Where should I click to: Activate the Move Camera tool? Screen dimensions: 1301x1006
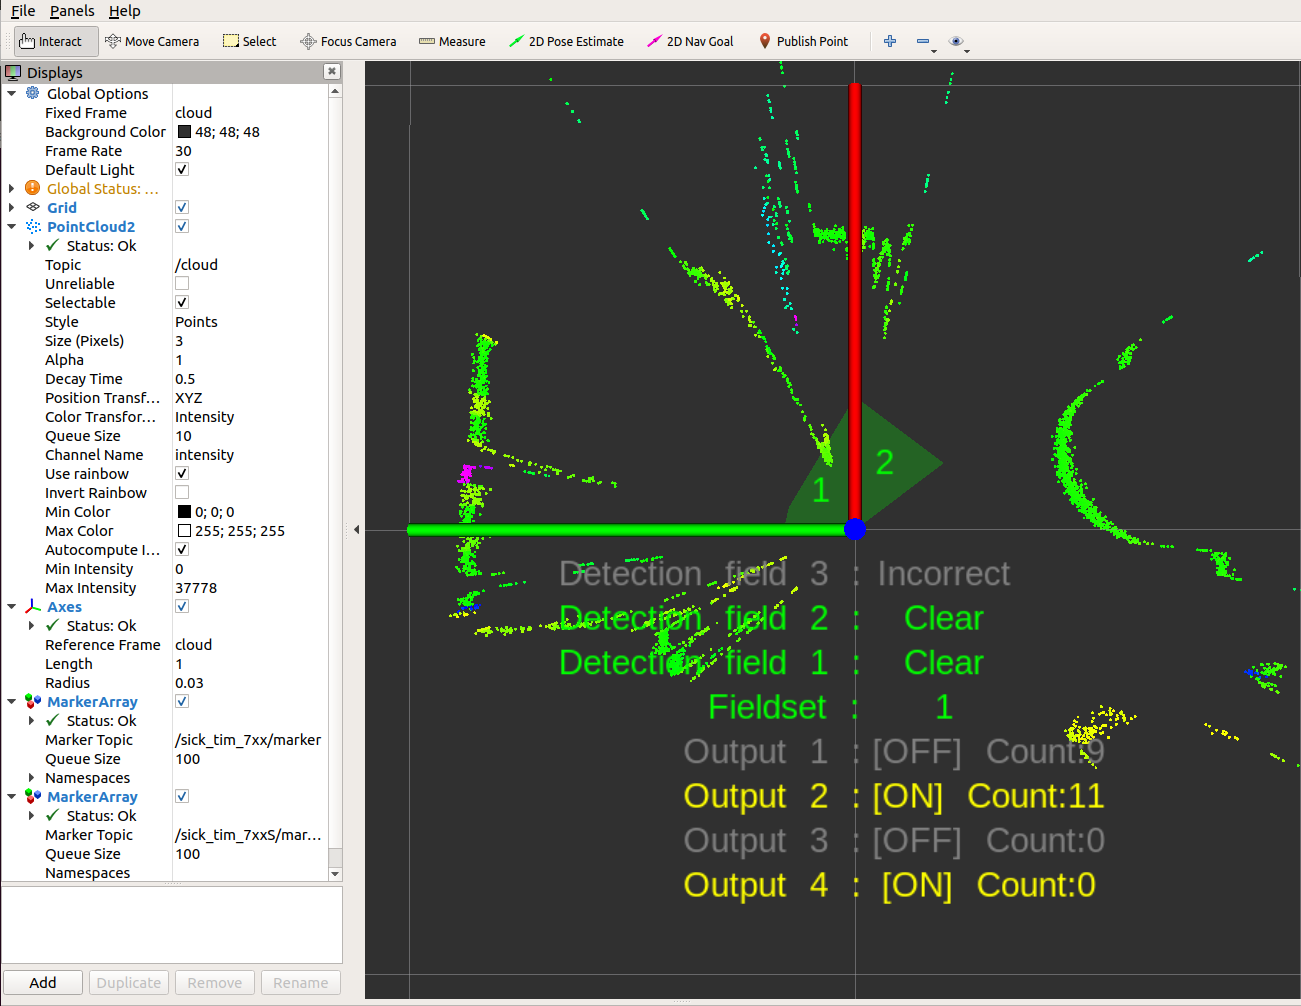152,41
